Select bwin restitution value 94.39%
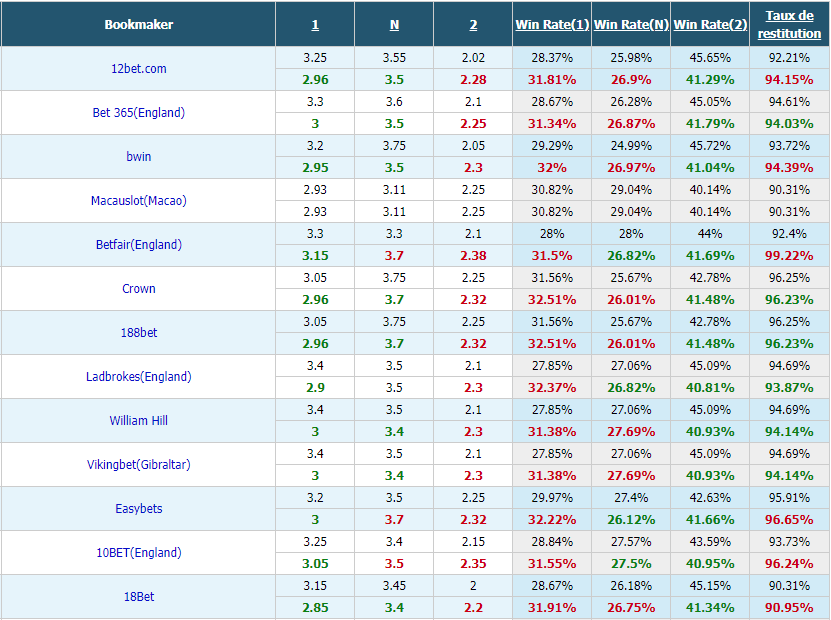 coord(789,167)
